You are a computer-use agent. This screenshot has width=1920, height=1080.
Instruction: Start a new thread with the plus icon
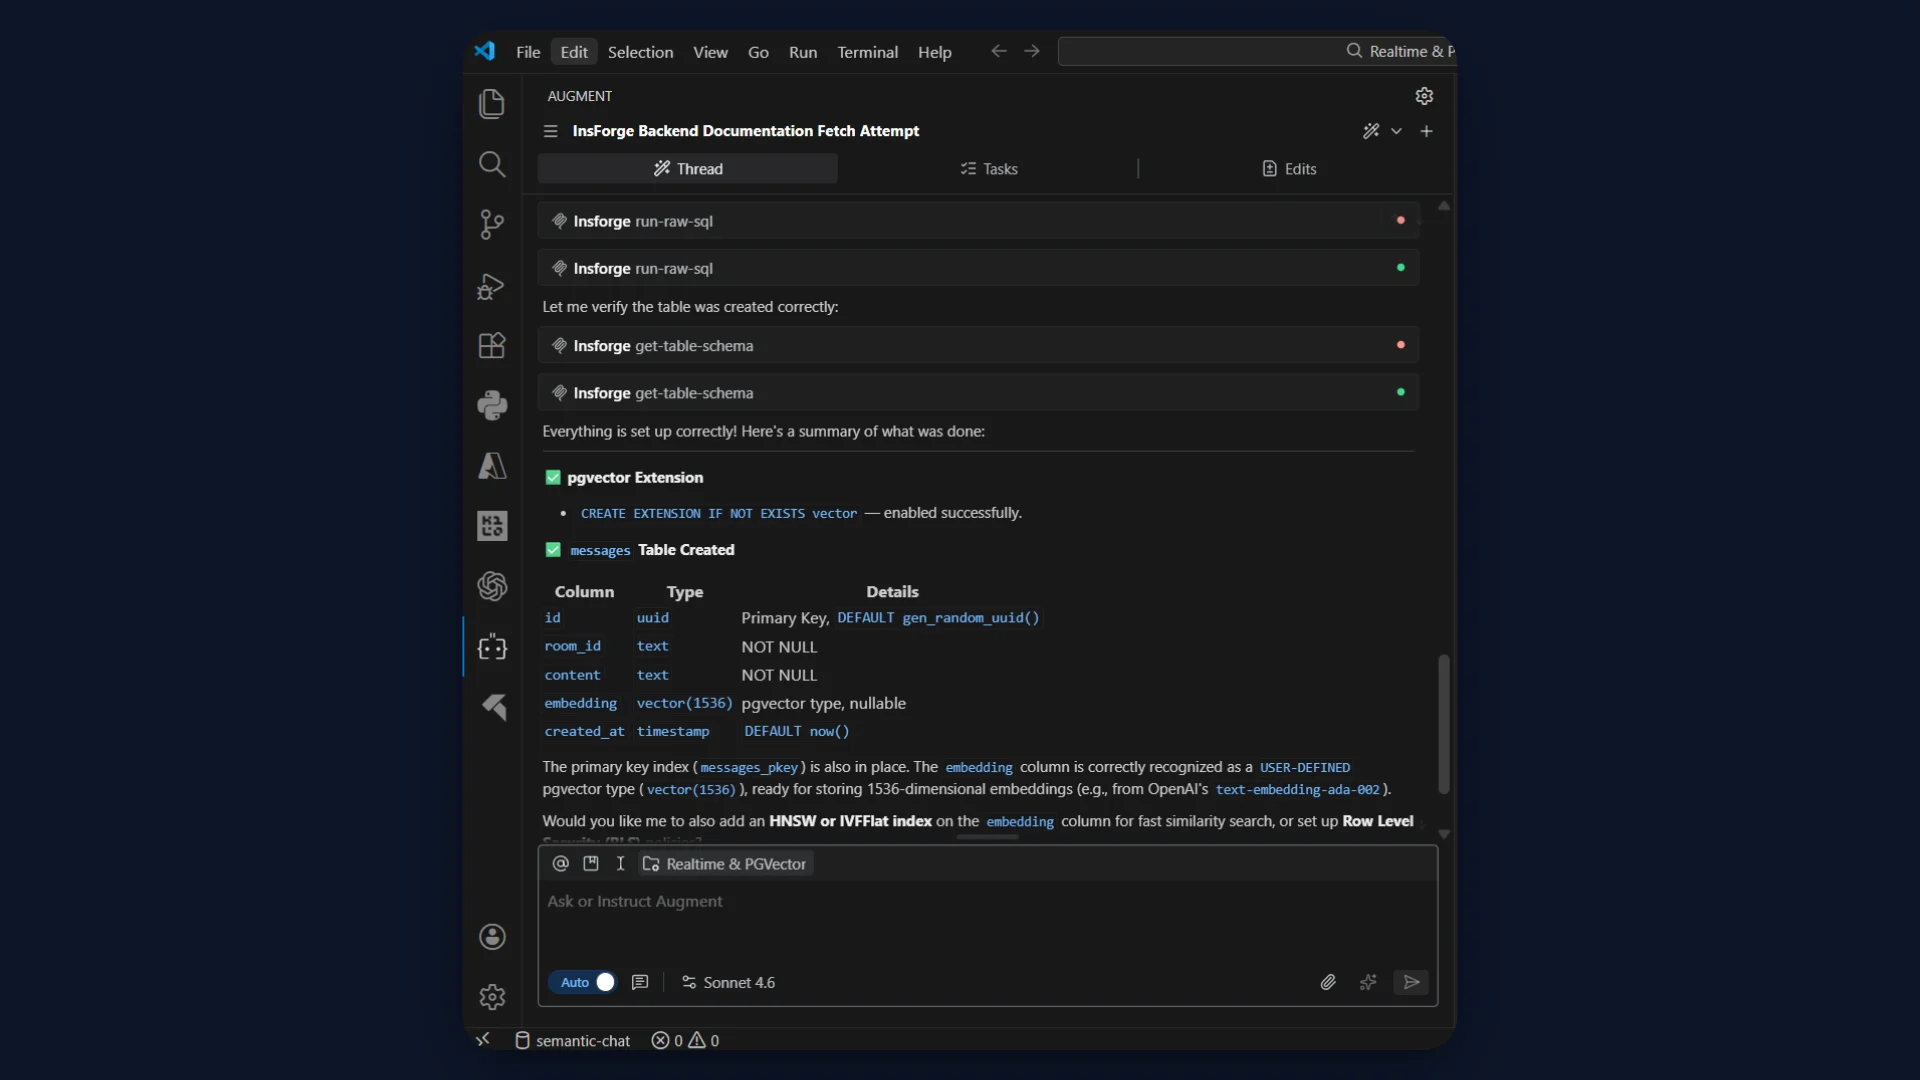click(x=1427, y=131)
